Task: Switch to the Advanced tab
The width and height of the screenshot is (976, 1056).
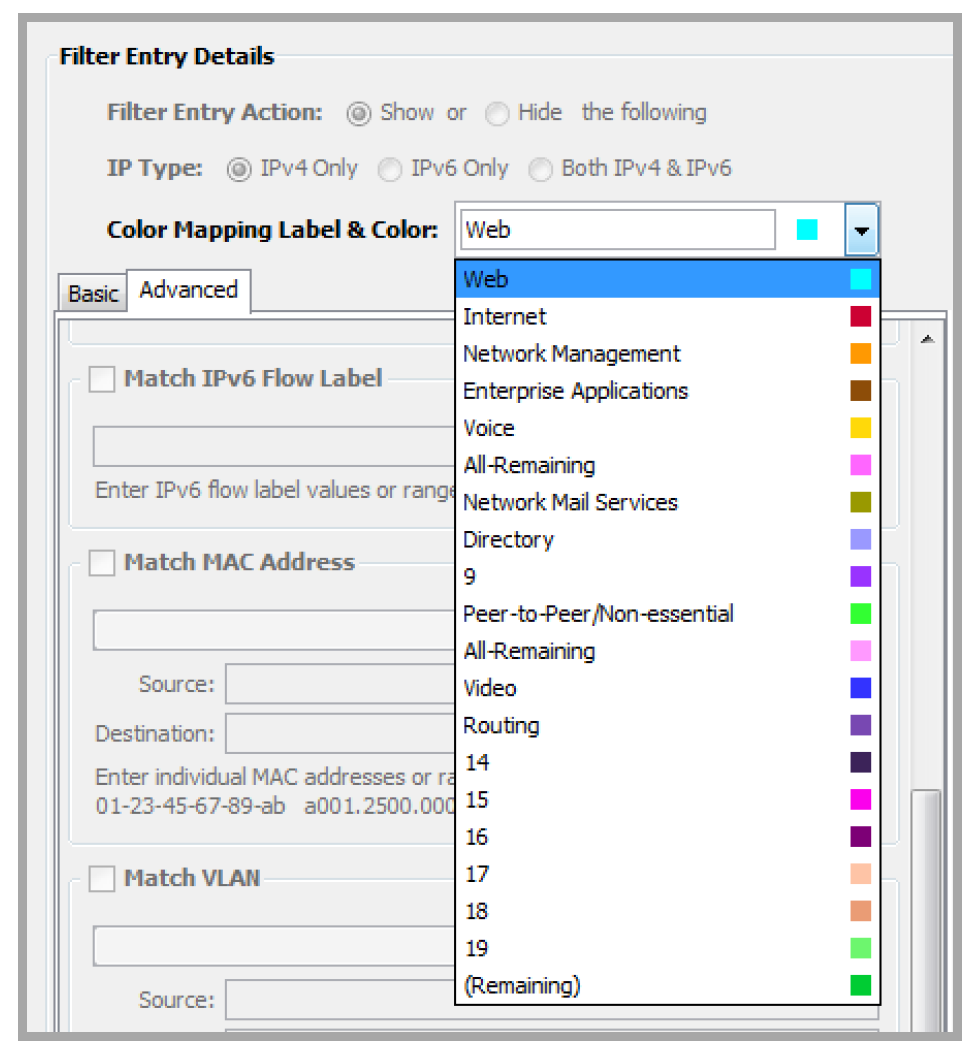Action: tap(189, 289)
